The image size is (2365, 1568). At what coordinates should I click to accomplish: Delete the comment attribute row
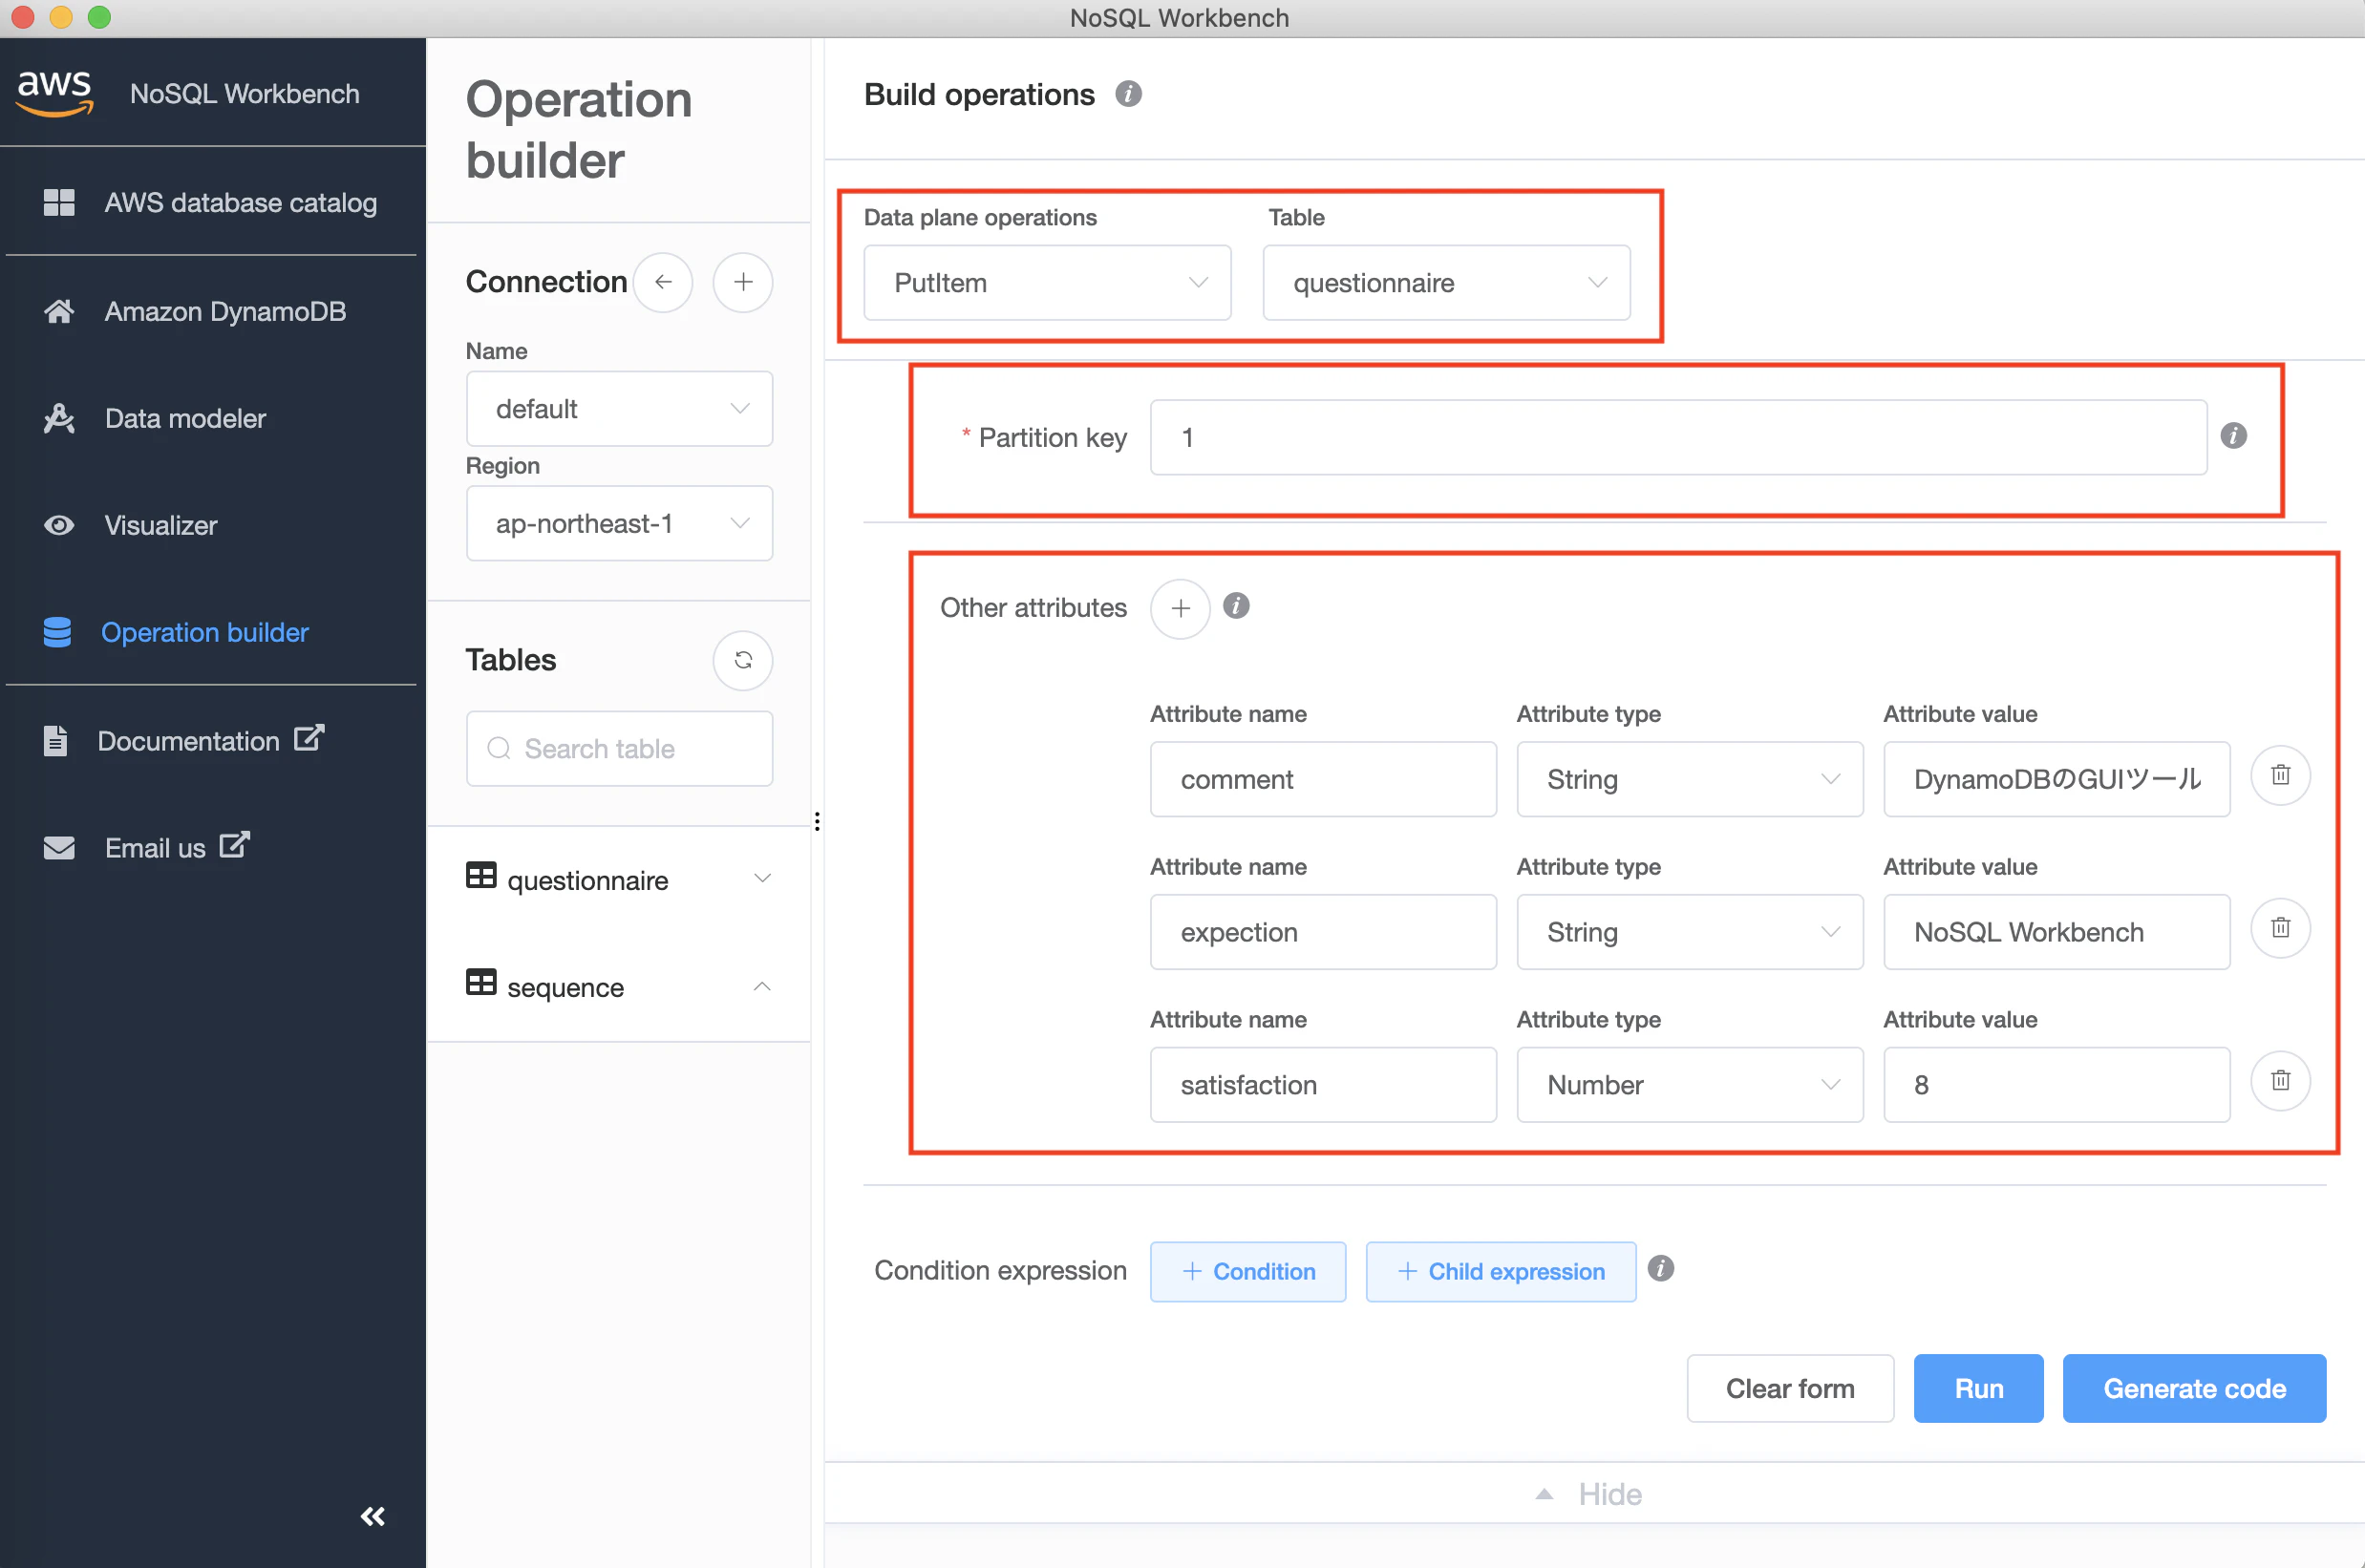tap(2280, 776)
